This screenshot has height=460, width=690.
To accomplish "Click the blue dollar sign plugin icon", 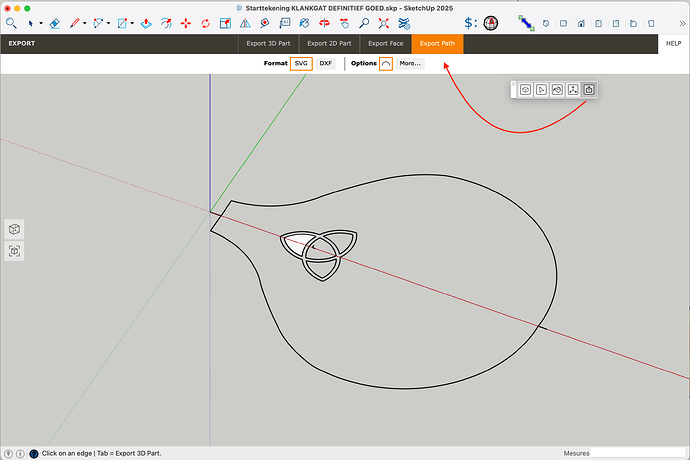I will 471,23.
